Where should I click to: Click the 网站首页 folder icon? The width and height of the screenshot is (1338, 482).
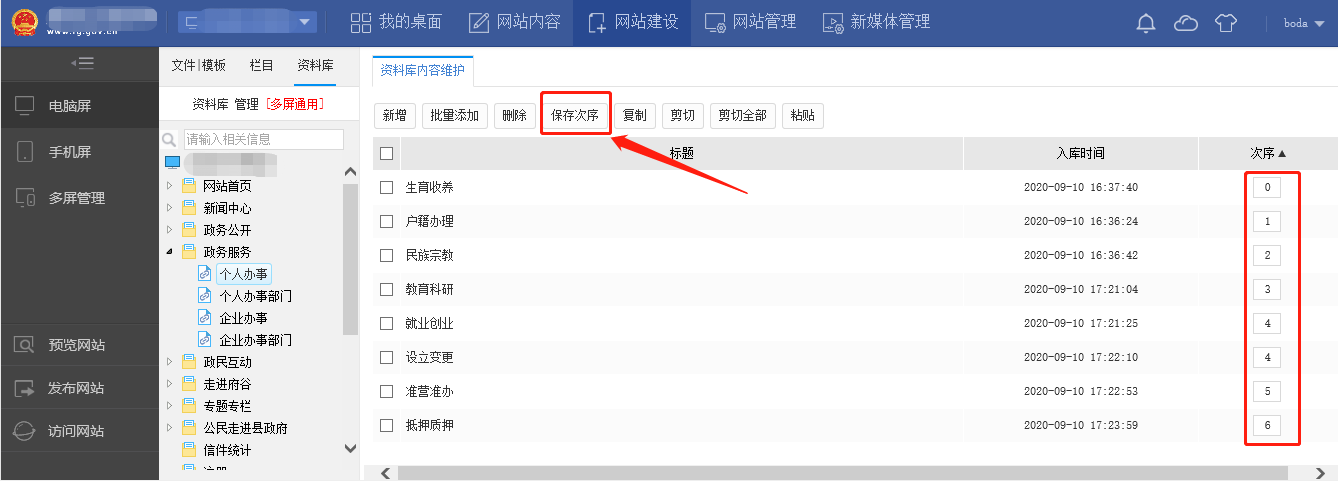click(189, 186)
